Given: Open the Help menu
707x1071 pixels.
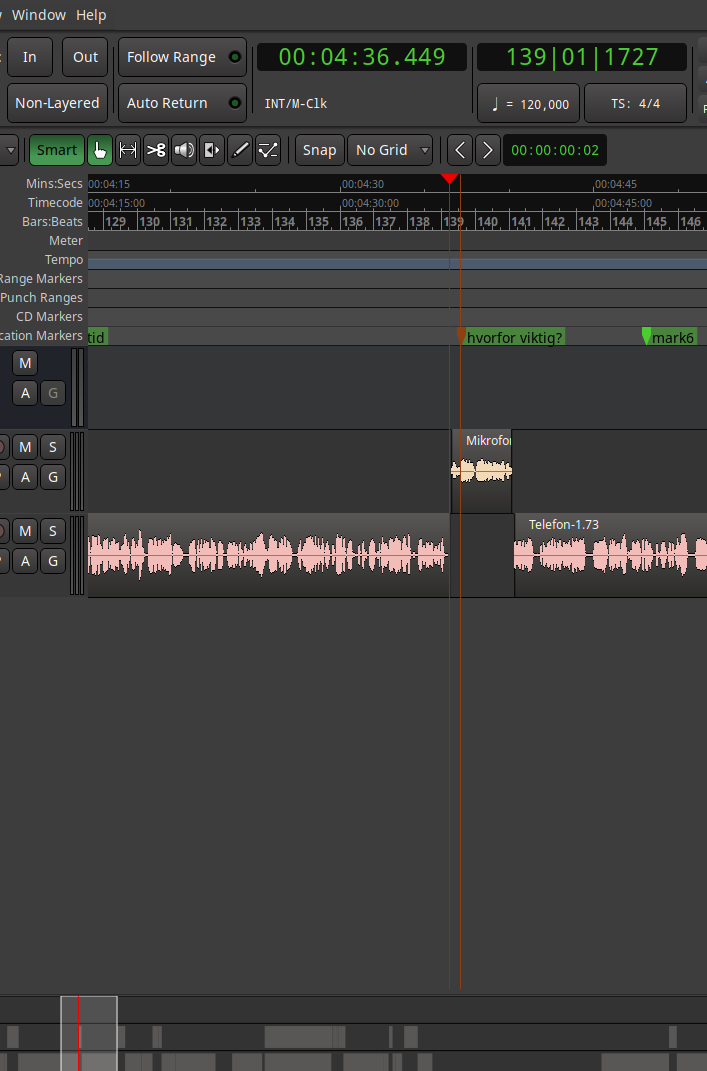Looking at the screenshot, I should click(x=91, y=15).
